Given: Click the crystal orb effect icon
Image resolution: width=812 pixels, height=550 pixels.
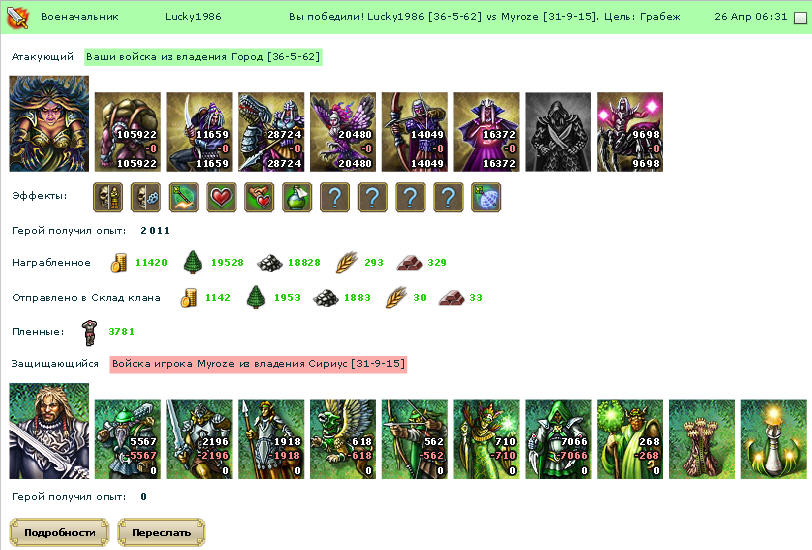Looking at the screenshot, I should (486, 197).
